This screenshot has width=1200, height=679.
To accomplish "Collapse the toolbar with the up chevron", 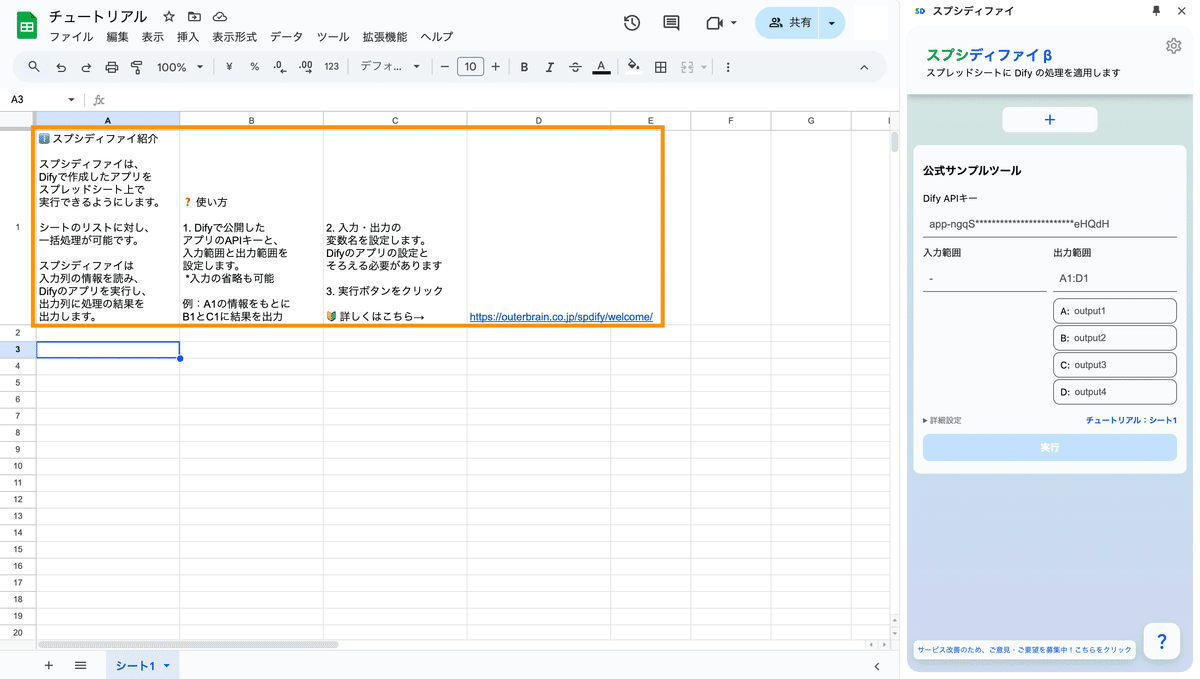I will tap(864, 67).
